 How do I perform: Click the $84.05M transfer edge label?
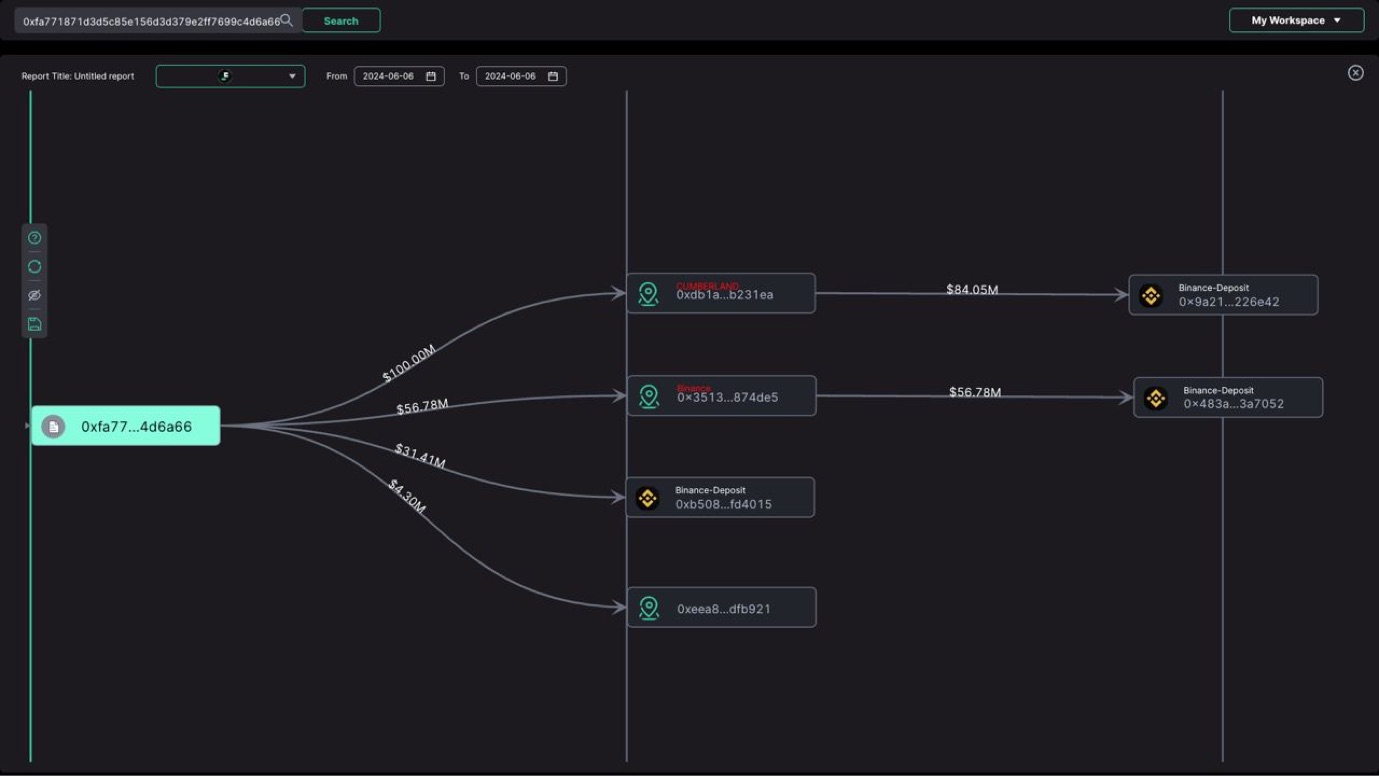(972, 290)
